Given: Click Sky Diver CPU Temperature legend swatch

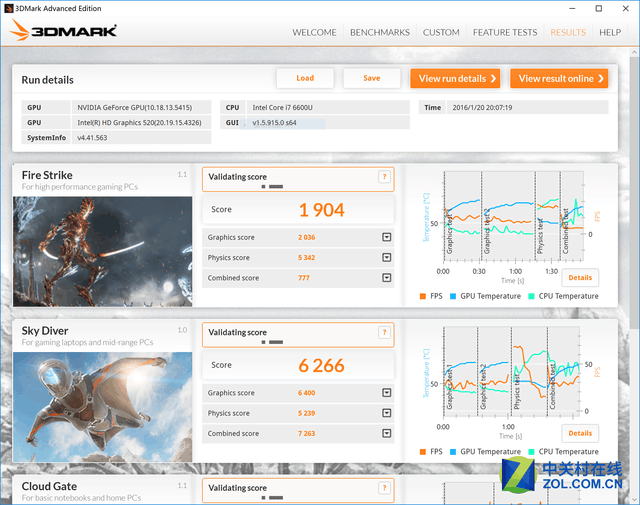Looking at the screenshot, I should (x=531, y=452).
